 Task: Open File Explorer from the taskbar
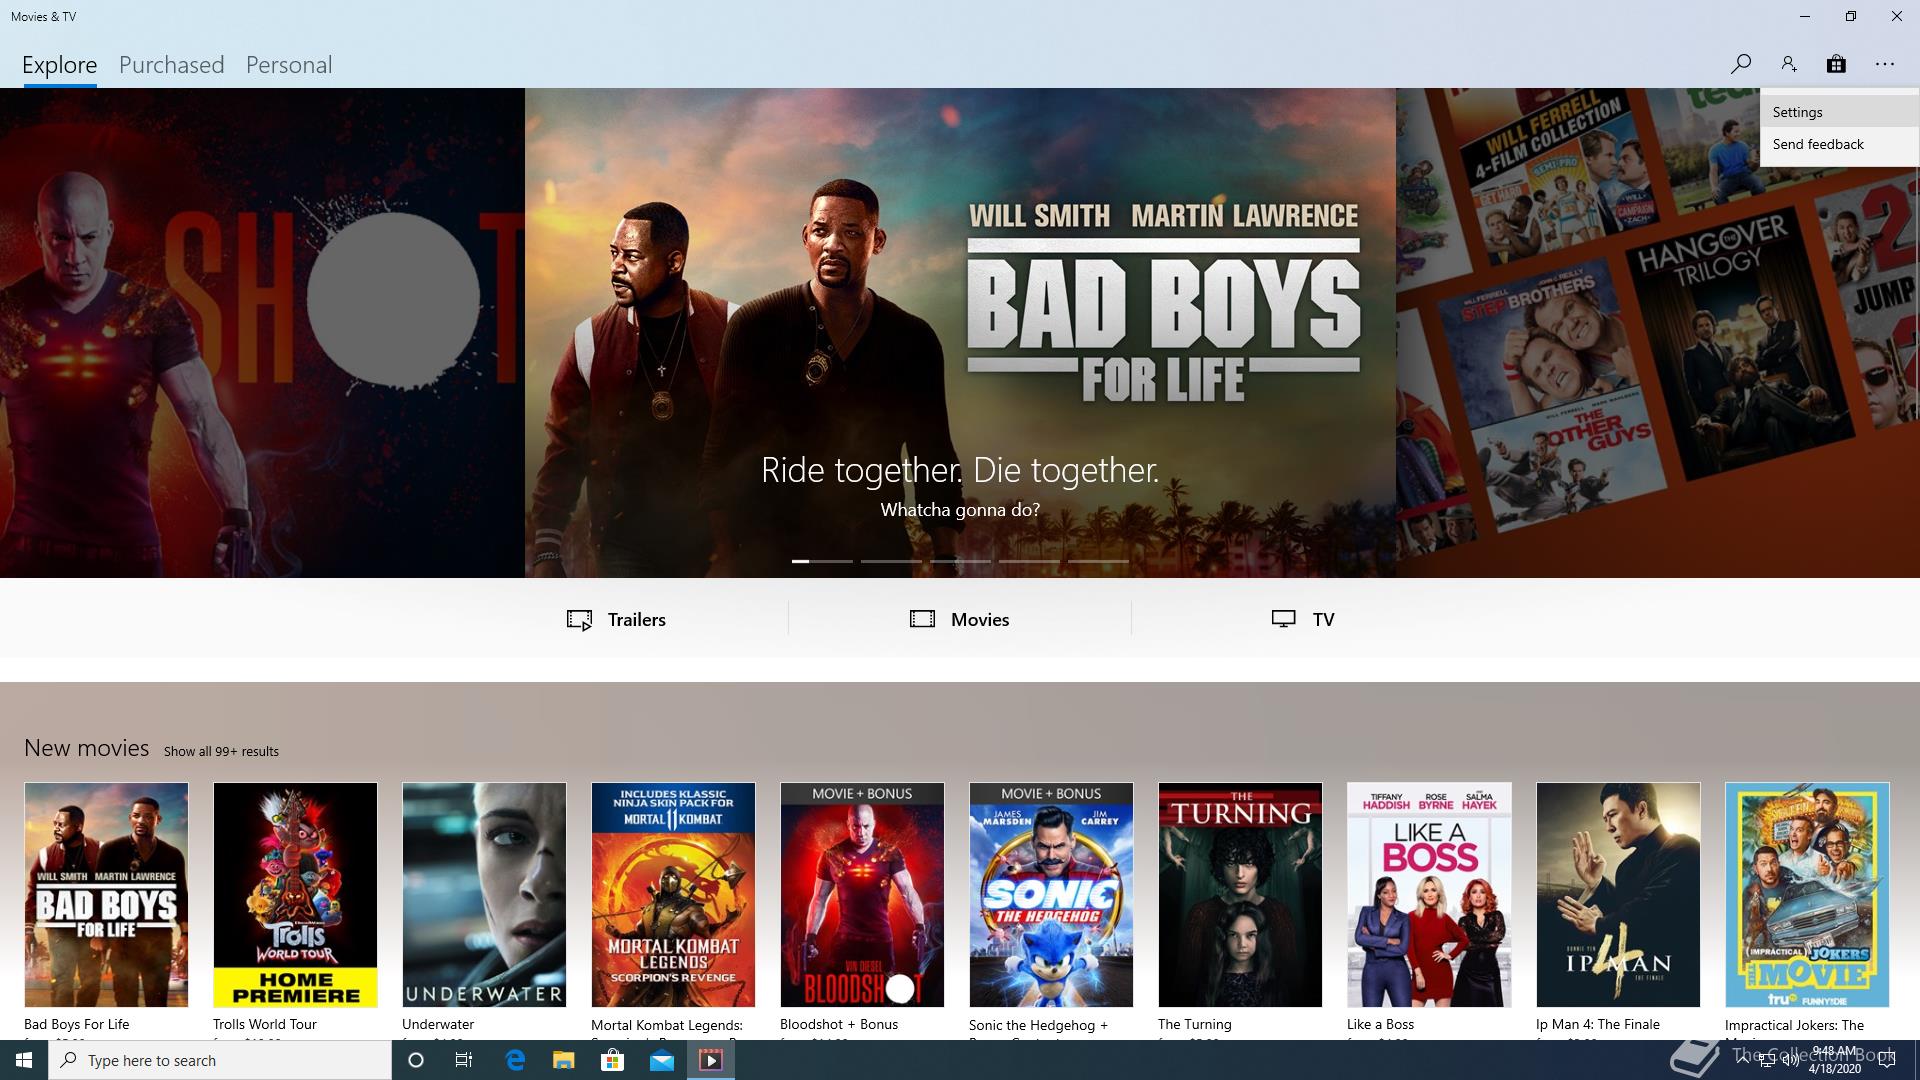[x=564, y=1060]
